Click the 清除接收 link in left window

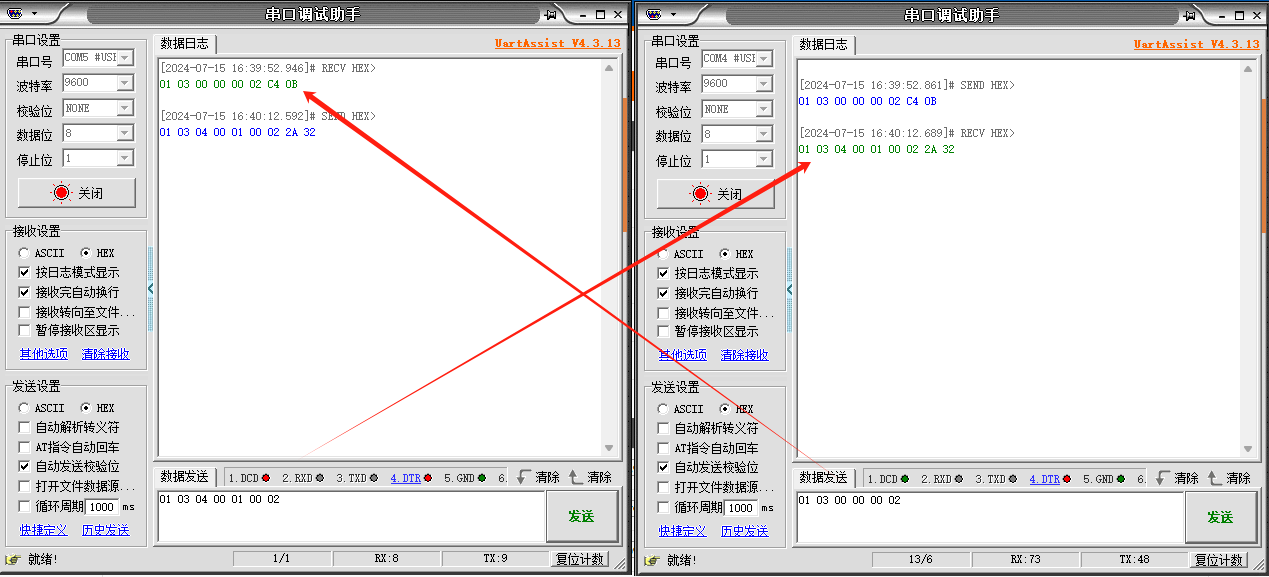click(x=105, y=354)
